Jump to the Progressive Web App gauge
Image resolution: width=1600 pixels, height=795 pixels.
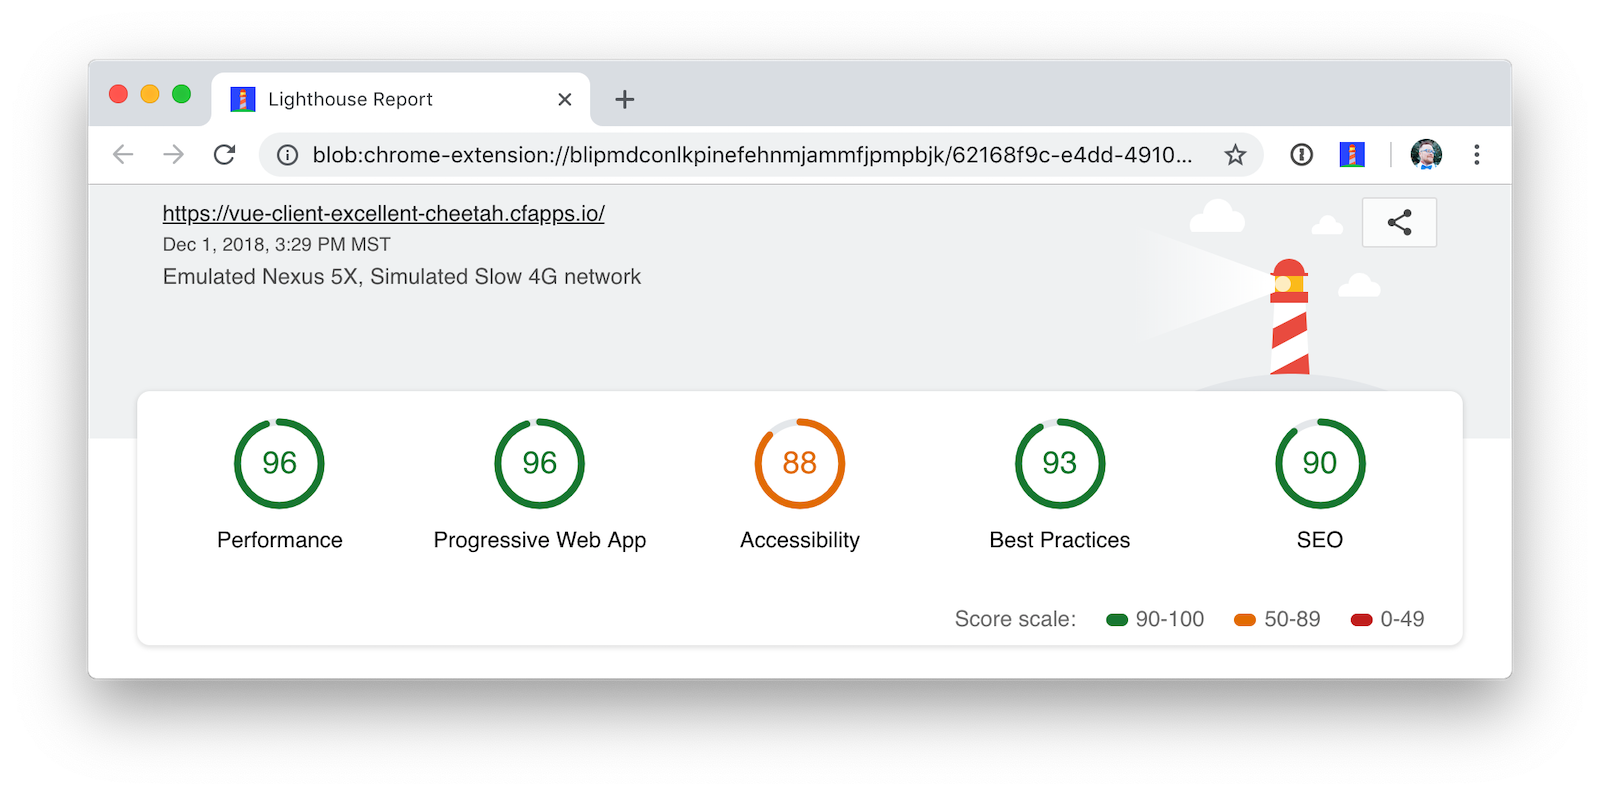(x=539, y=464)
